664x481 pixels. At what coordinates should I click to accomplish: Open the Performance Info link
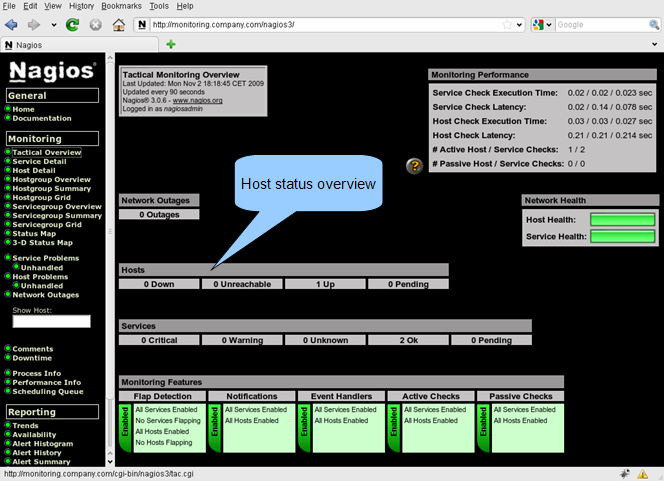[x=47, y=382]
